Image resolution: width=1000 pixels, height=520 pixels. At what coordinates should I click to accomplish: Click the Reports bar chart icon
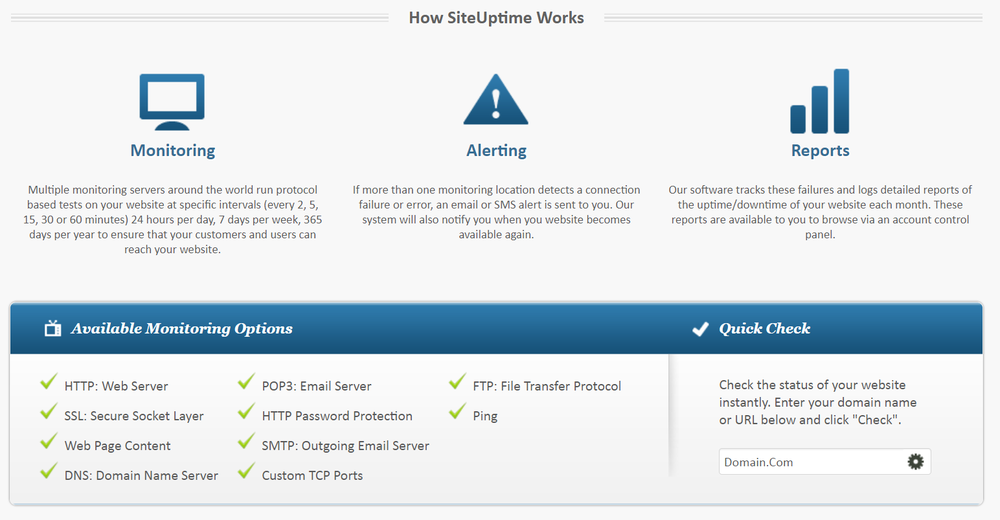pos(820,101)
